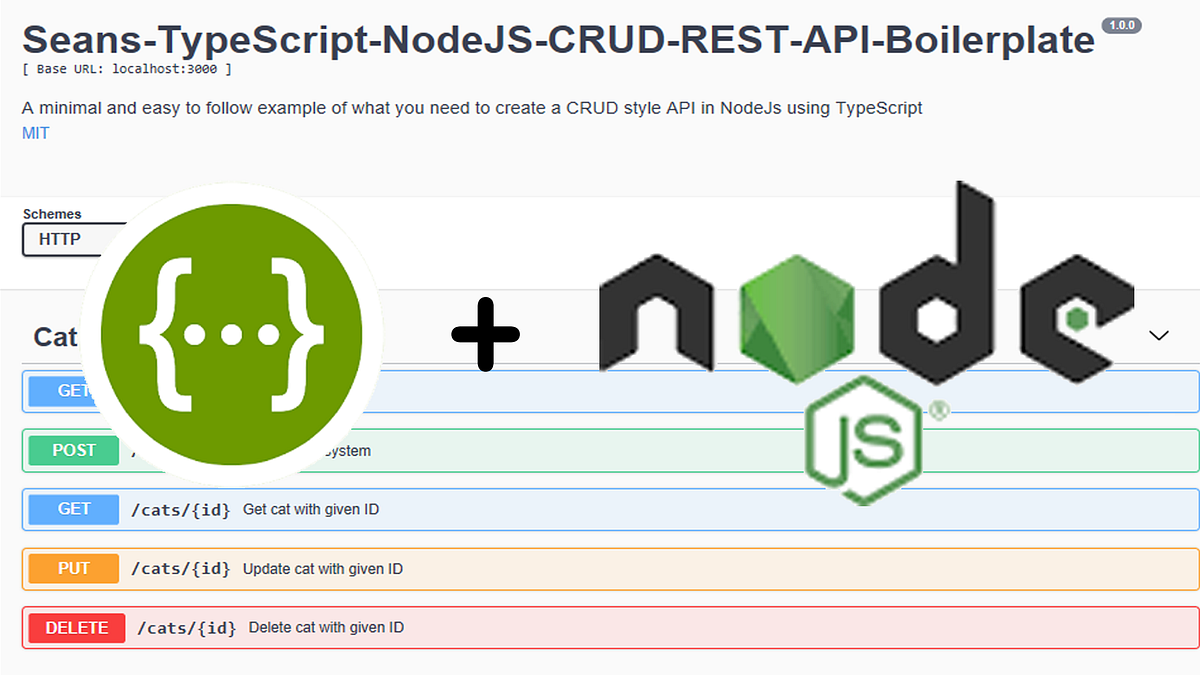Screen dimensions: 1200x675
Task: Click the green hexagon in the node wordmark
Action: point(795,320)
